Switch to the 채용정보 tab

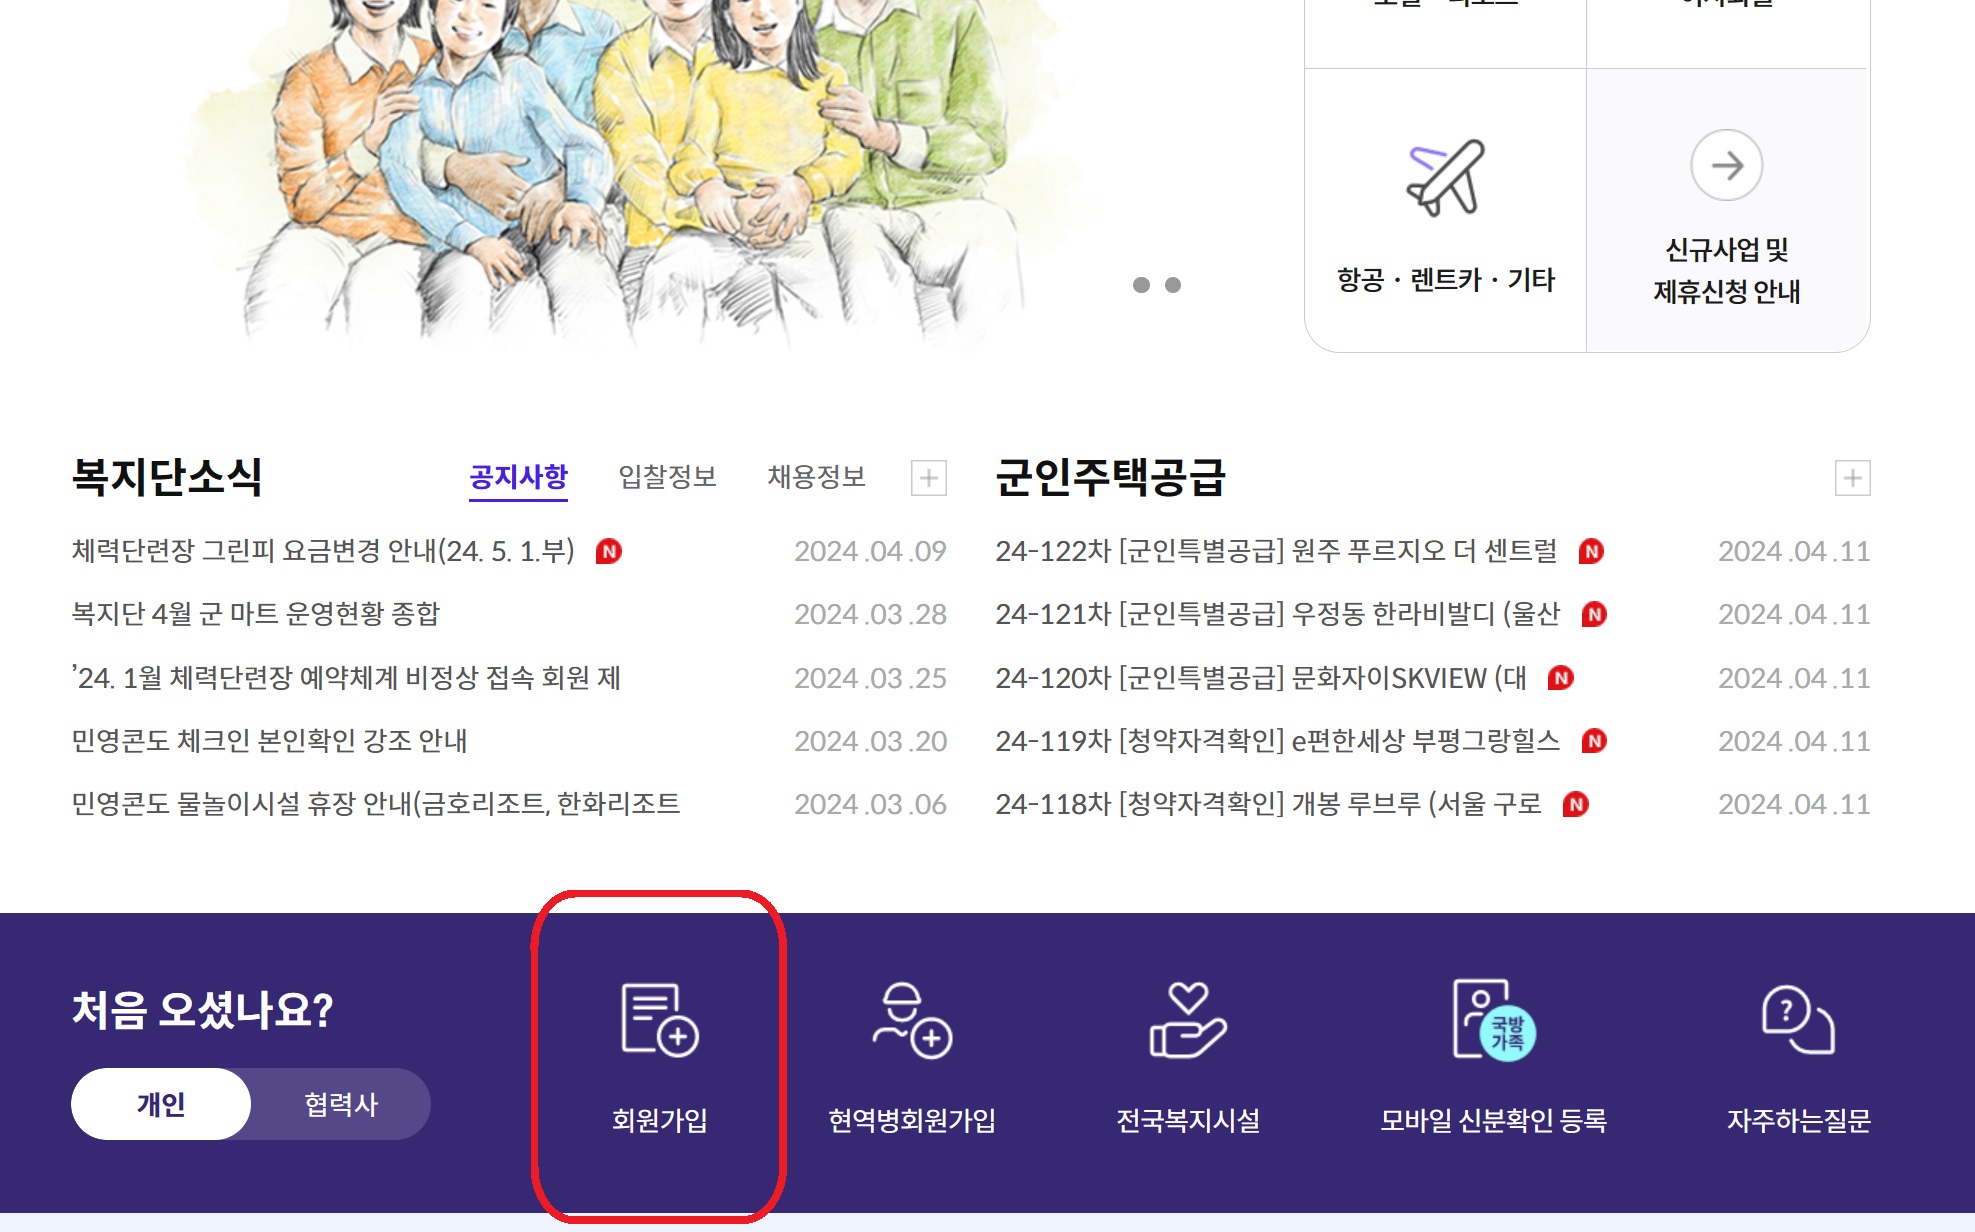click(x=816, y=477)
